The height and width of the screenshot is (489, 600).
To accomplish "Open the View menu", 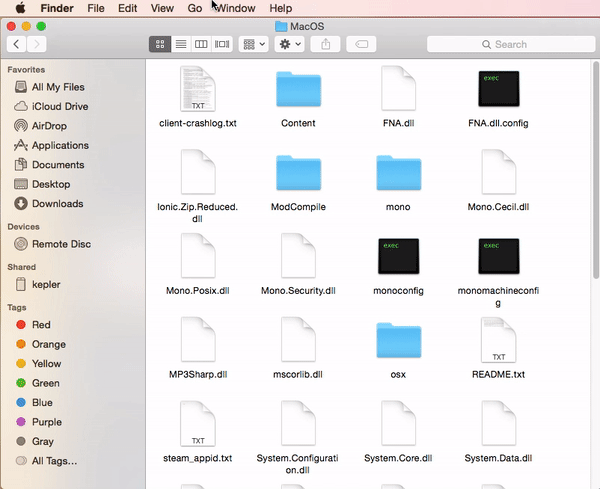I will pyautogui.click(x=162, y=8).
